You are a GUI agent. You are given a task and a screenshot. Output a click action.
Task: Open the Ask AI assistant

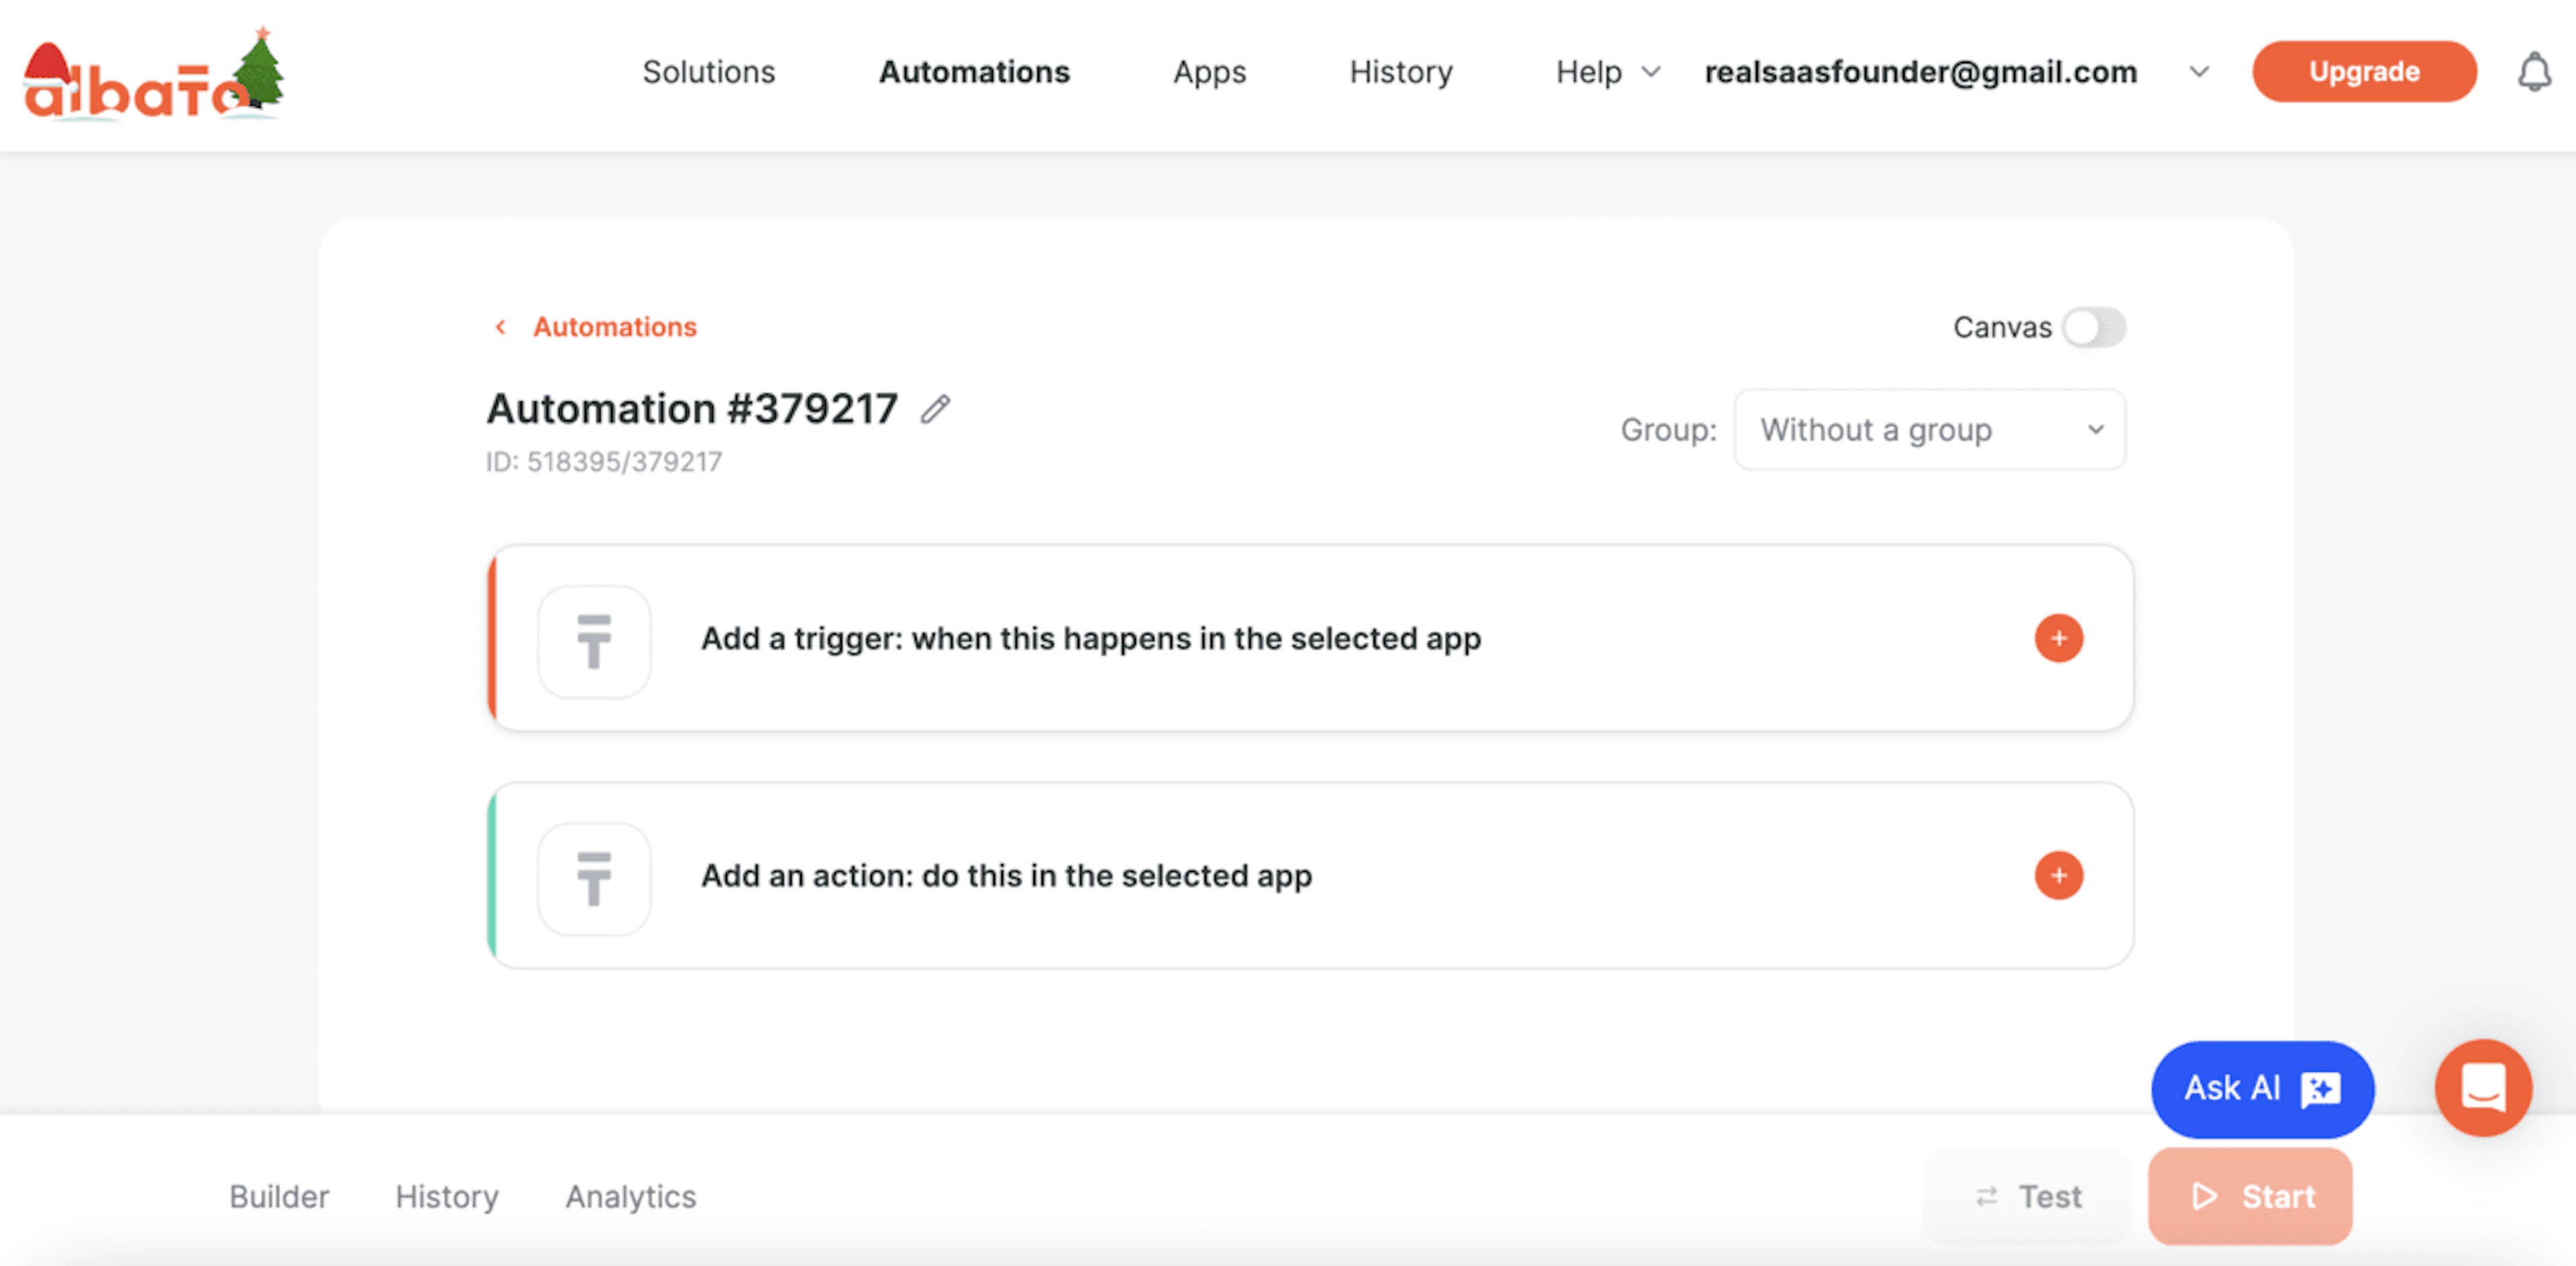pyautogui.click(x=2262, y=1088)
